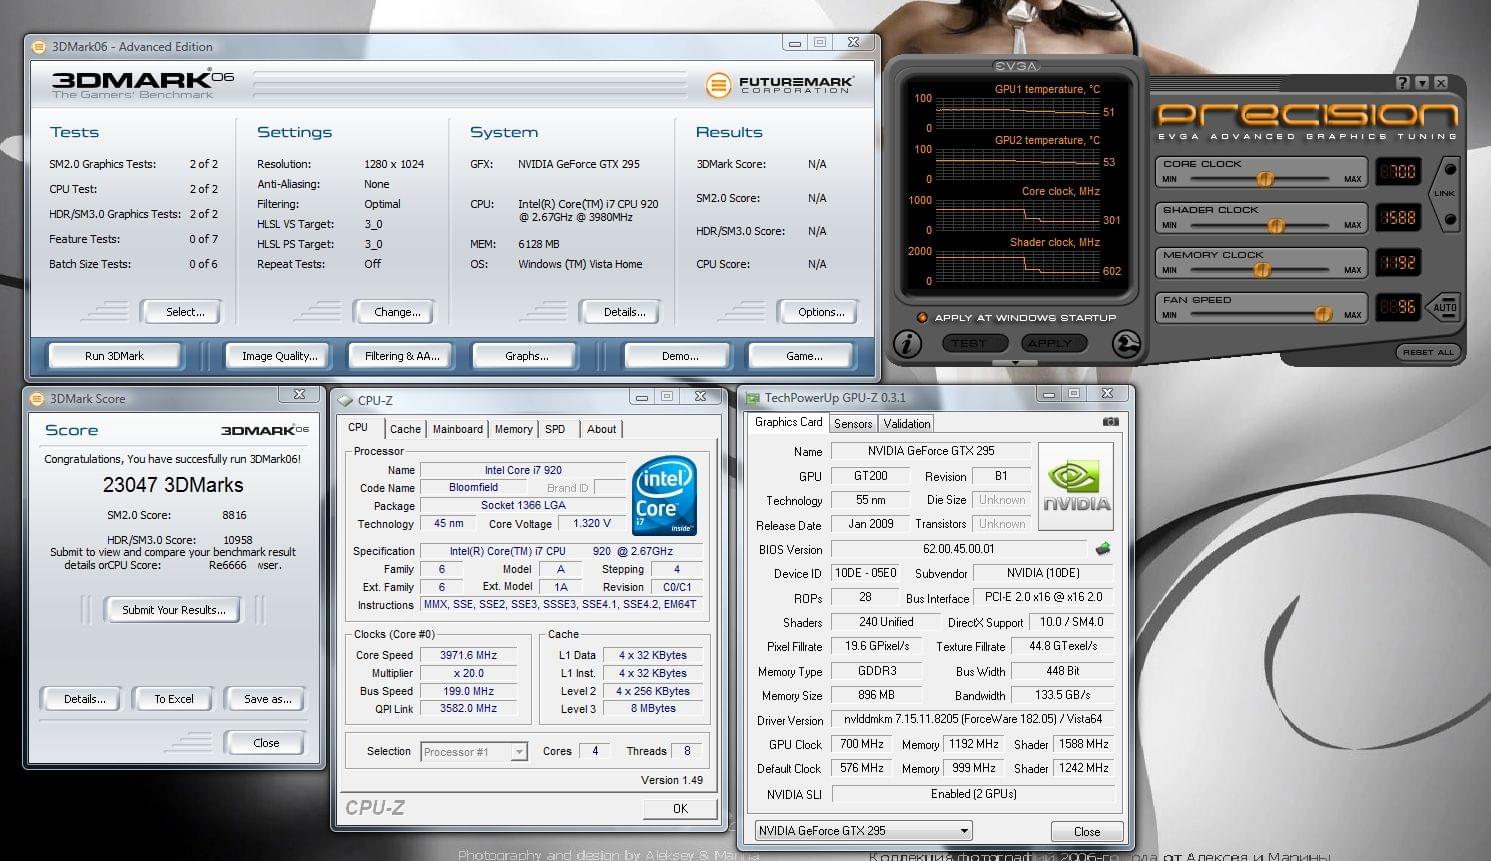This screenshot has width=1491, height=861.
Task: Click the Fan Speed slider handle
Action: click(1323, 315)
